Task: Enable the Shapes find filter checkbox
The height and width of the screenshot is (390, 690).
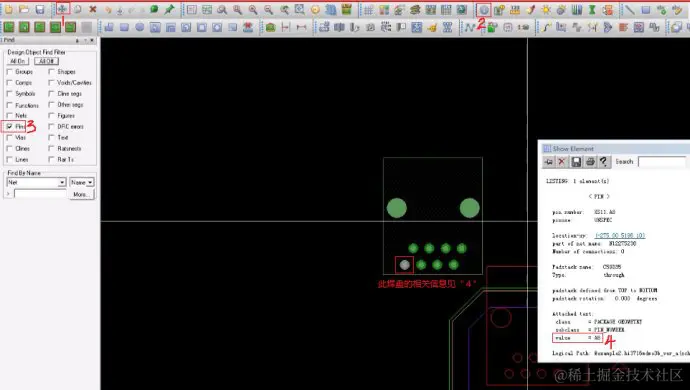Action: pos(51,71)
